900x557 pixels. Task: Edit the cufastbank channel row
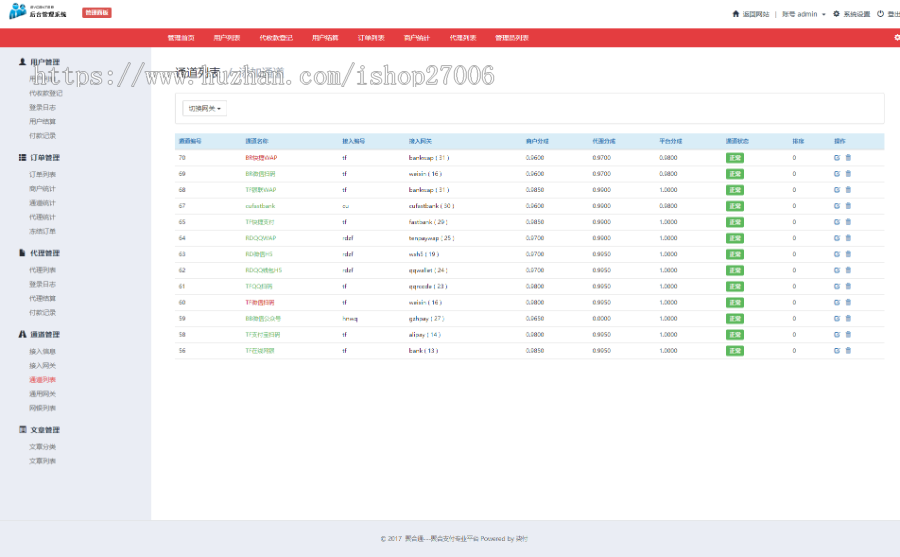837,206
